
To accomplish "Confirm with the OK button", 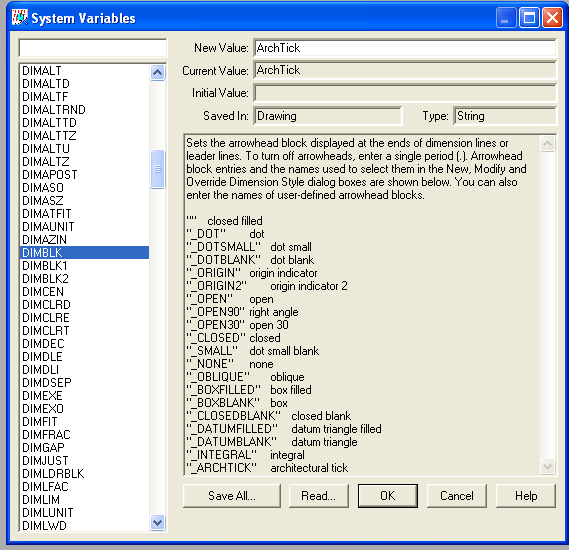I will [388, 496].
